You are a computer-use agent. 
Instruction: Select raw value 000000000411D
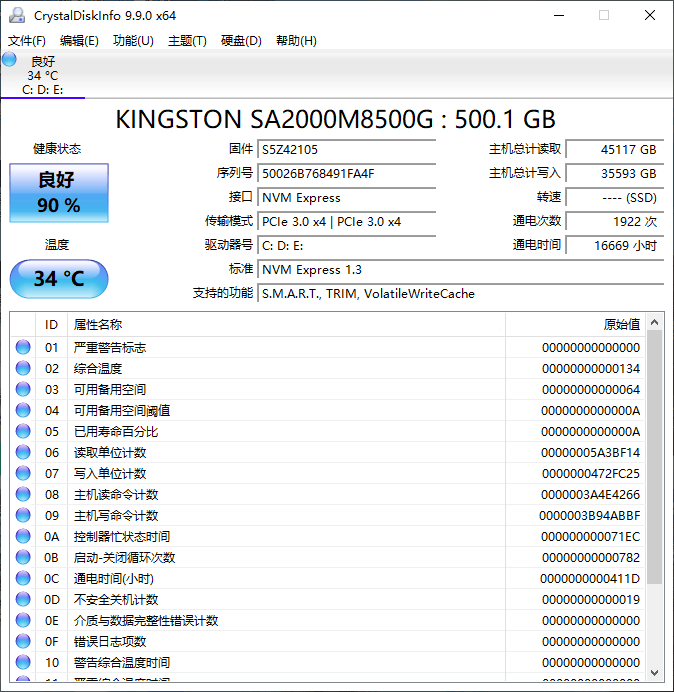click(x=590, y=579)
